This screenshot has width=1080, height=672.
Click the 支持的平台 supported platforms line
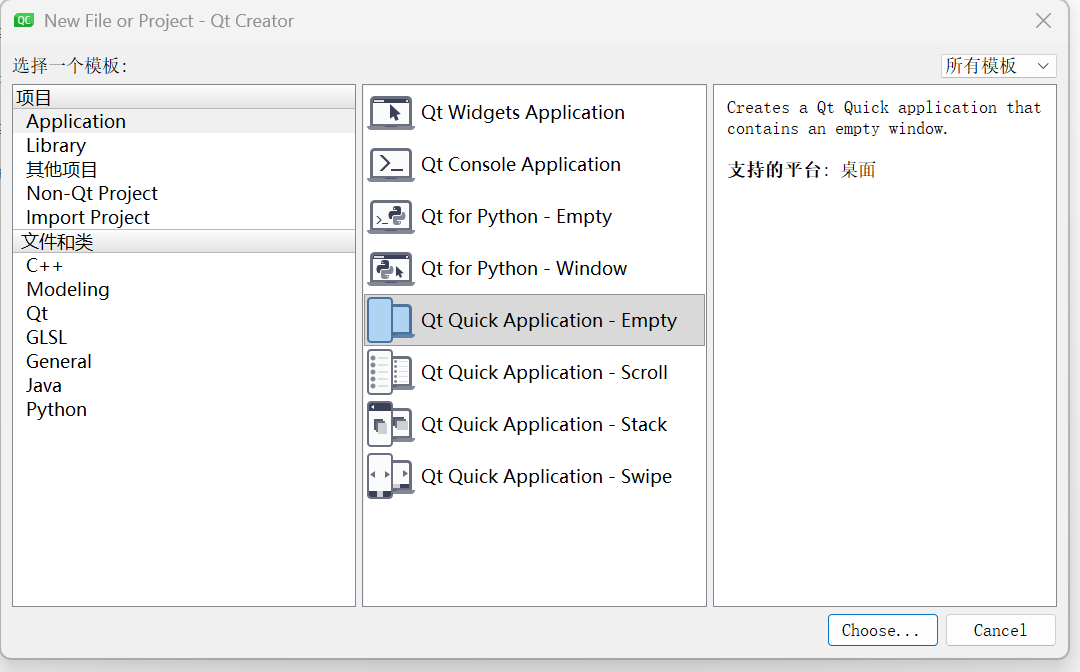coord(801,169)
